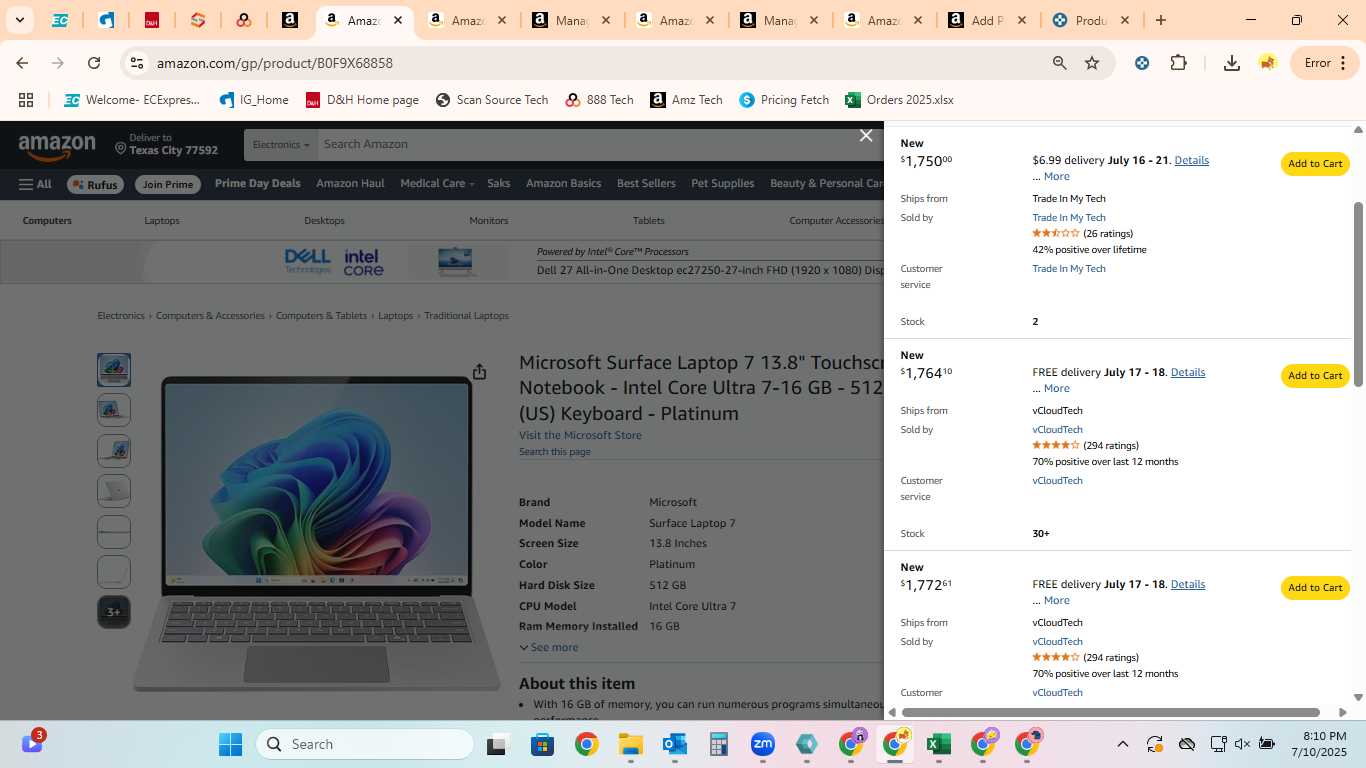Launch Excel from the taskbar

938,744
